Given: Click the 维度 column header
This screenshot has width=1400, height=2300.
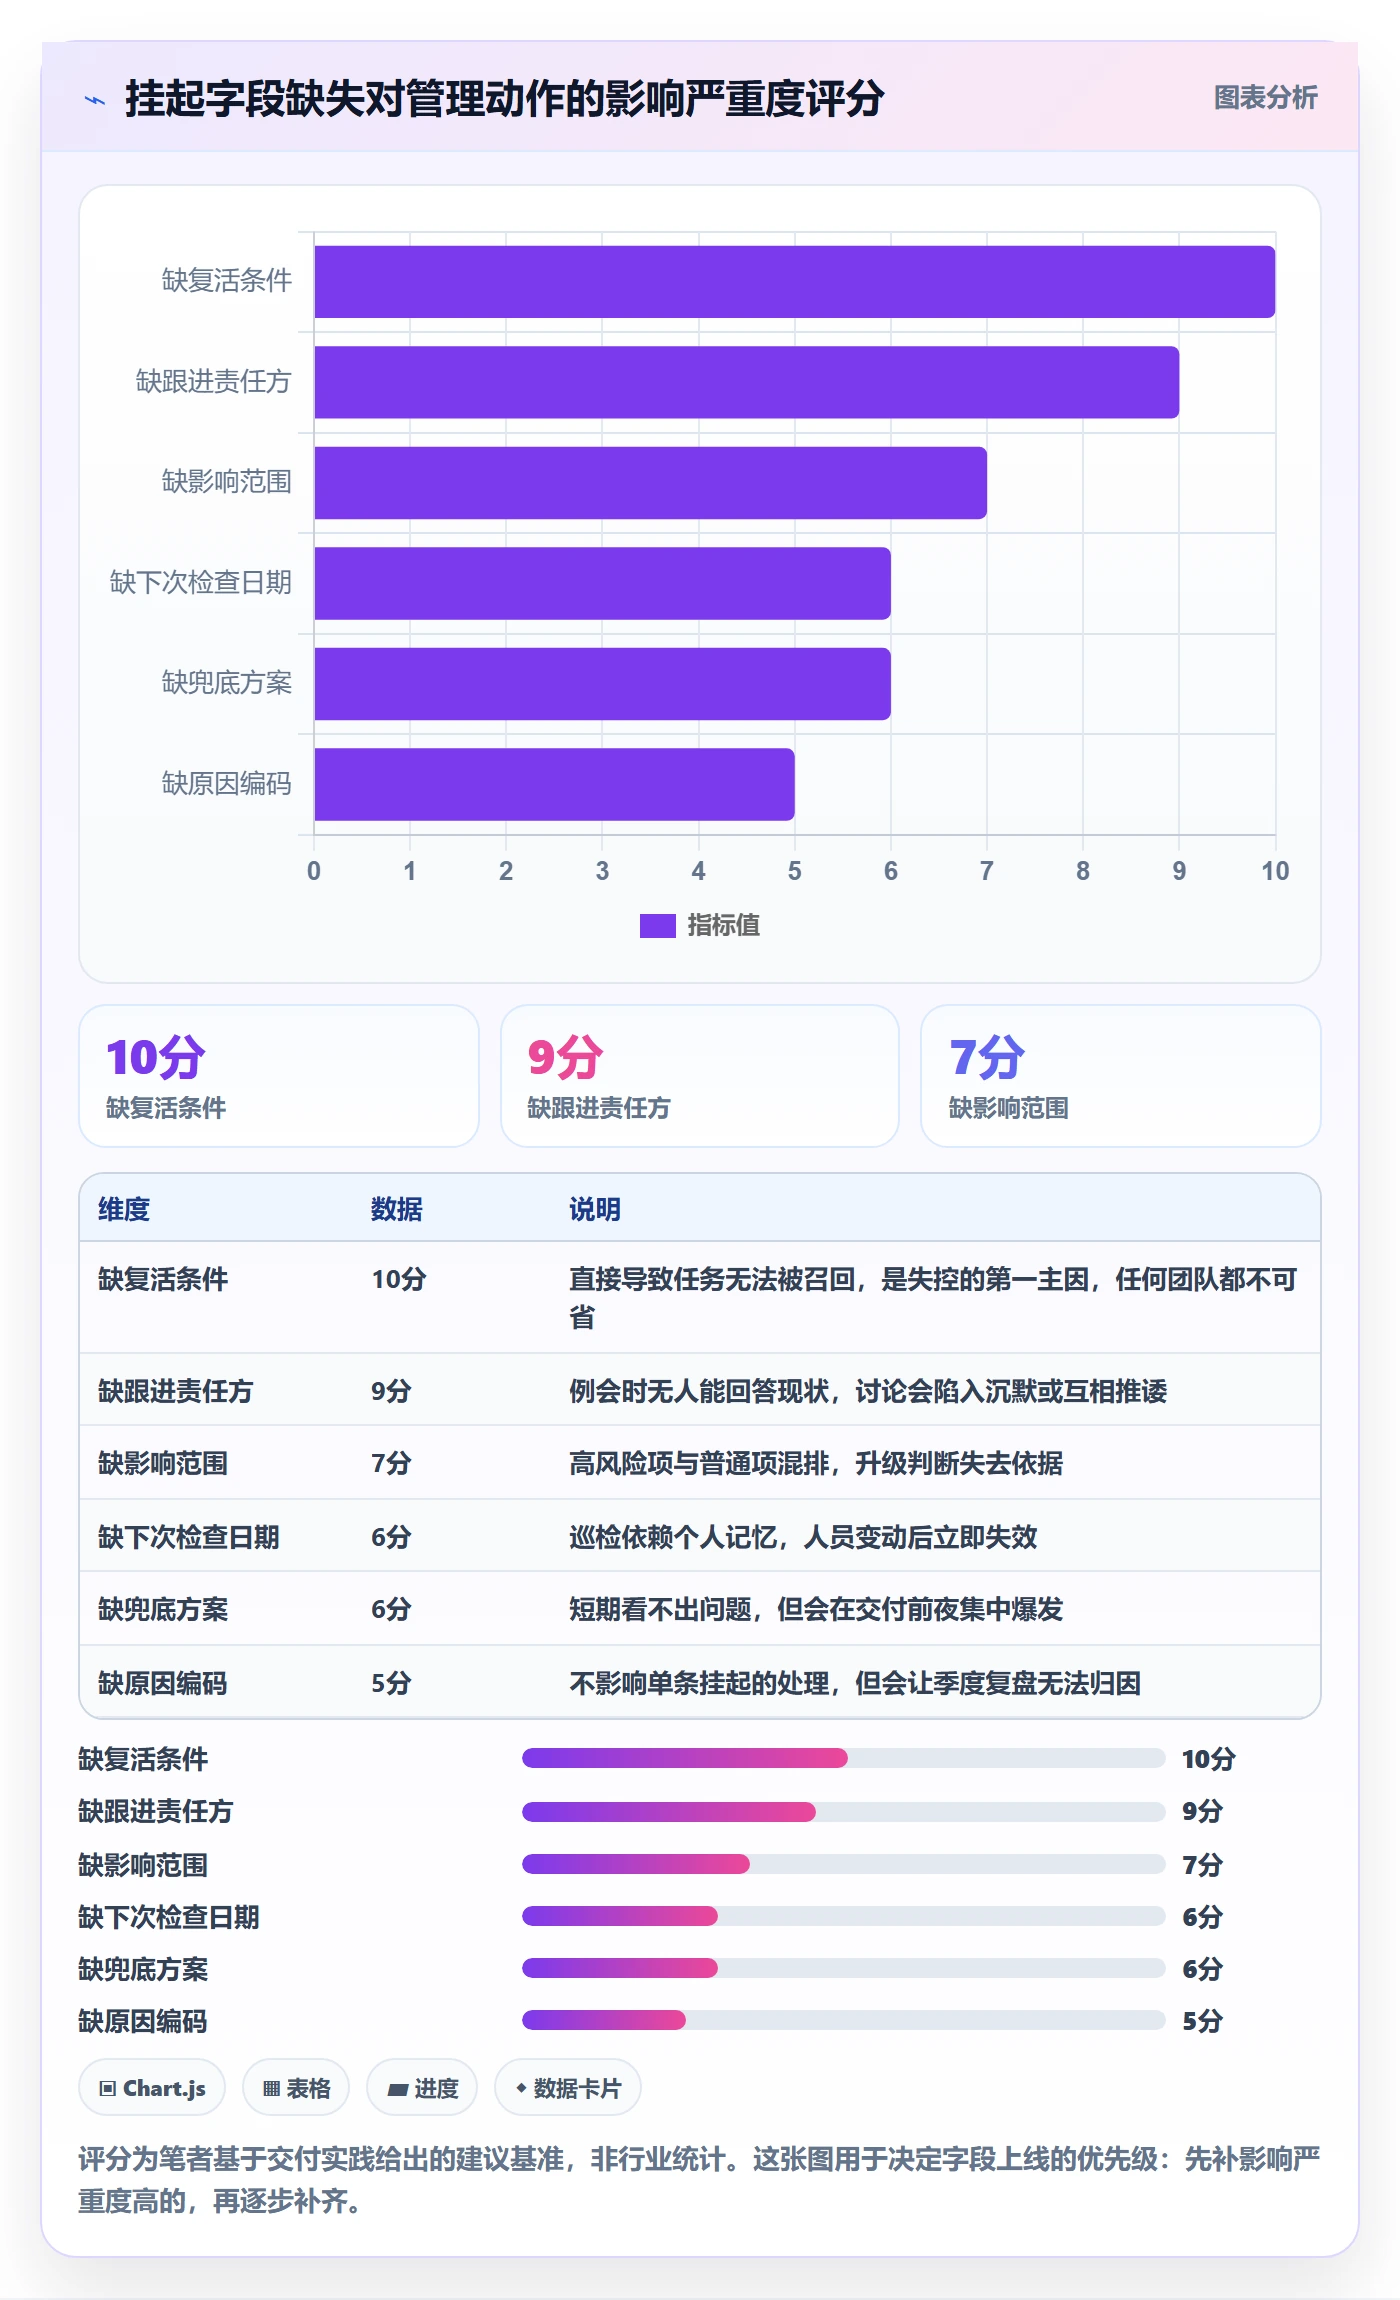Looking at the screenshot, I should pos(124,1209).
